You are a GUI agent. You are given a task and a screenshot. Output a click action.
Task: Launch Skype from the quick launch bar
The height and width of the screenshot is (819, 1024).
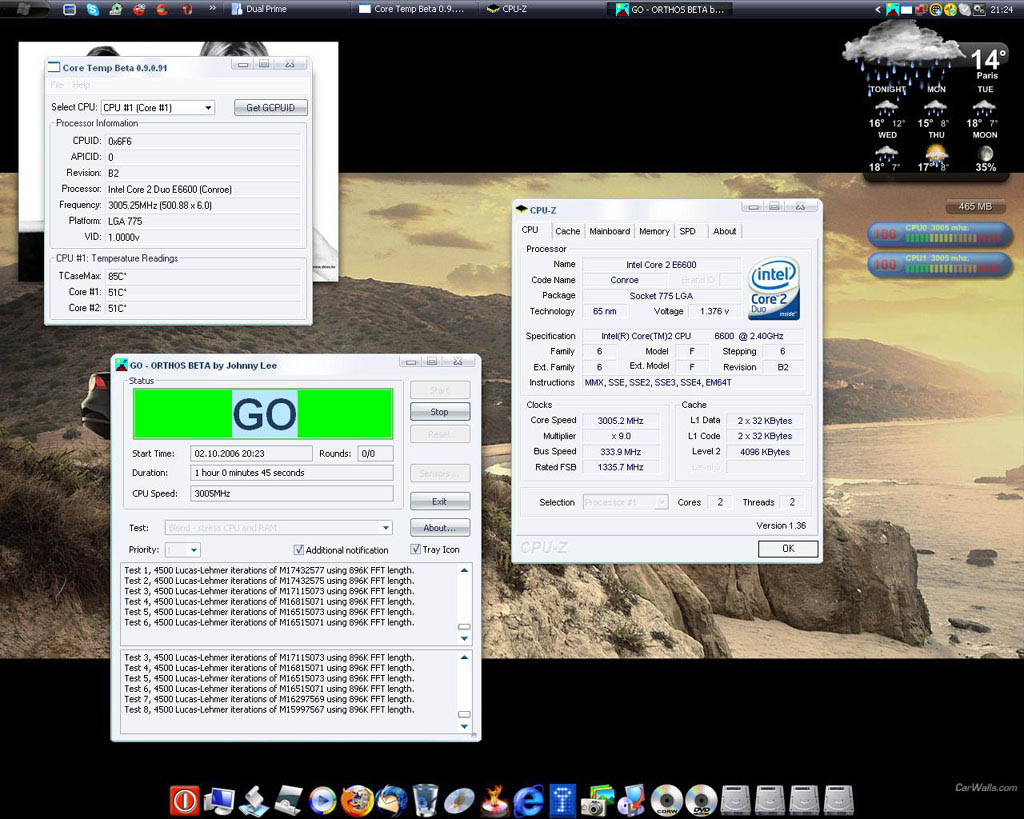93,9
